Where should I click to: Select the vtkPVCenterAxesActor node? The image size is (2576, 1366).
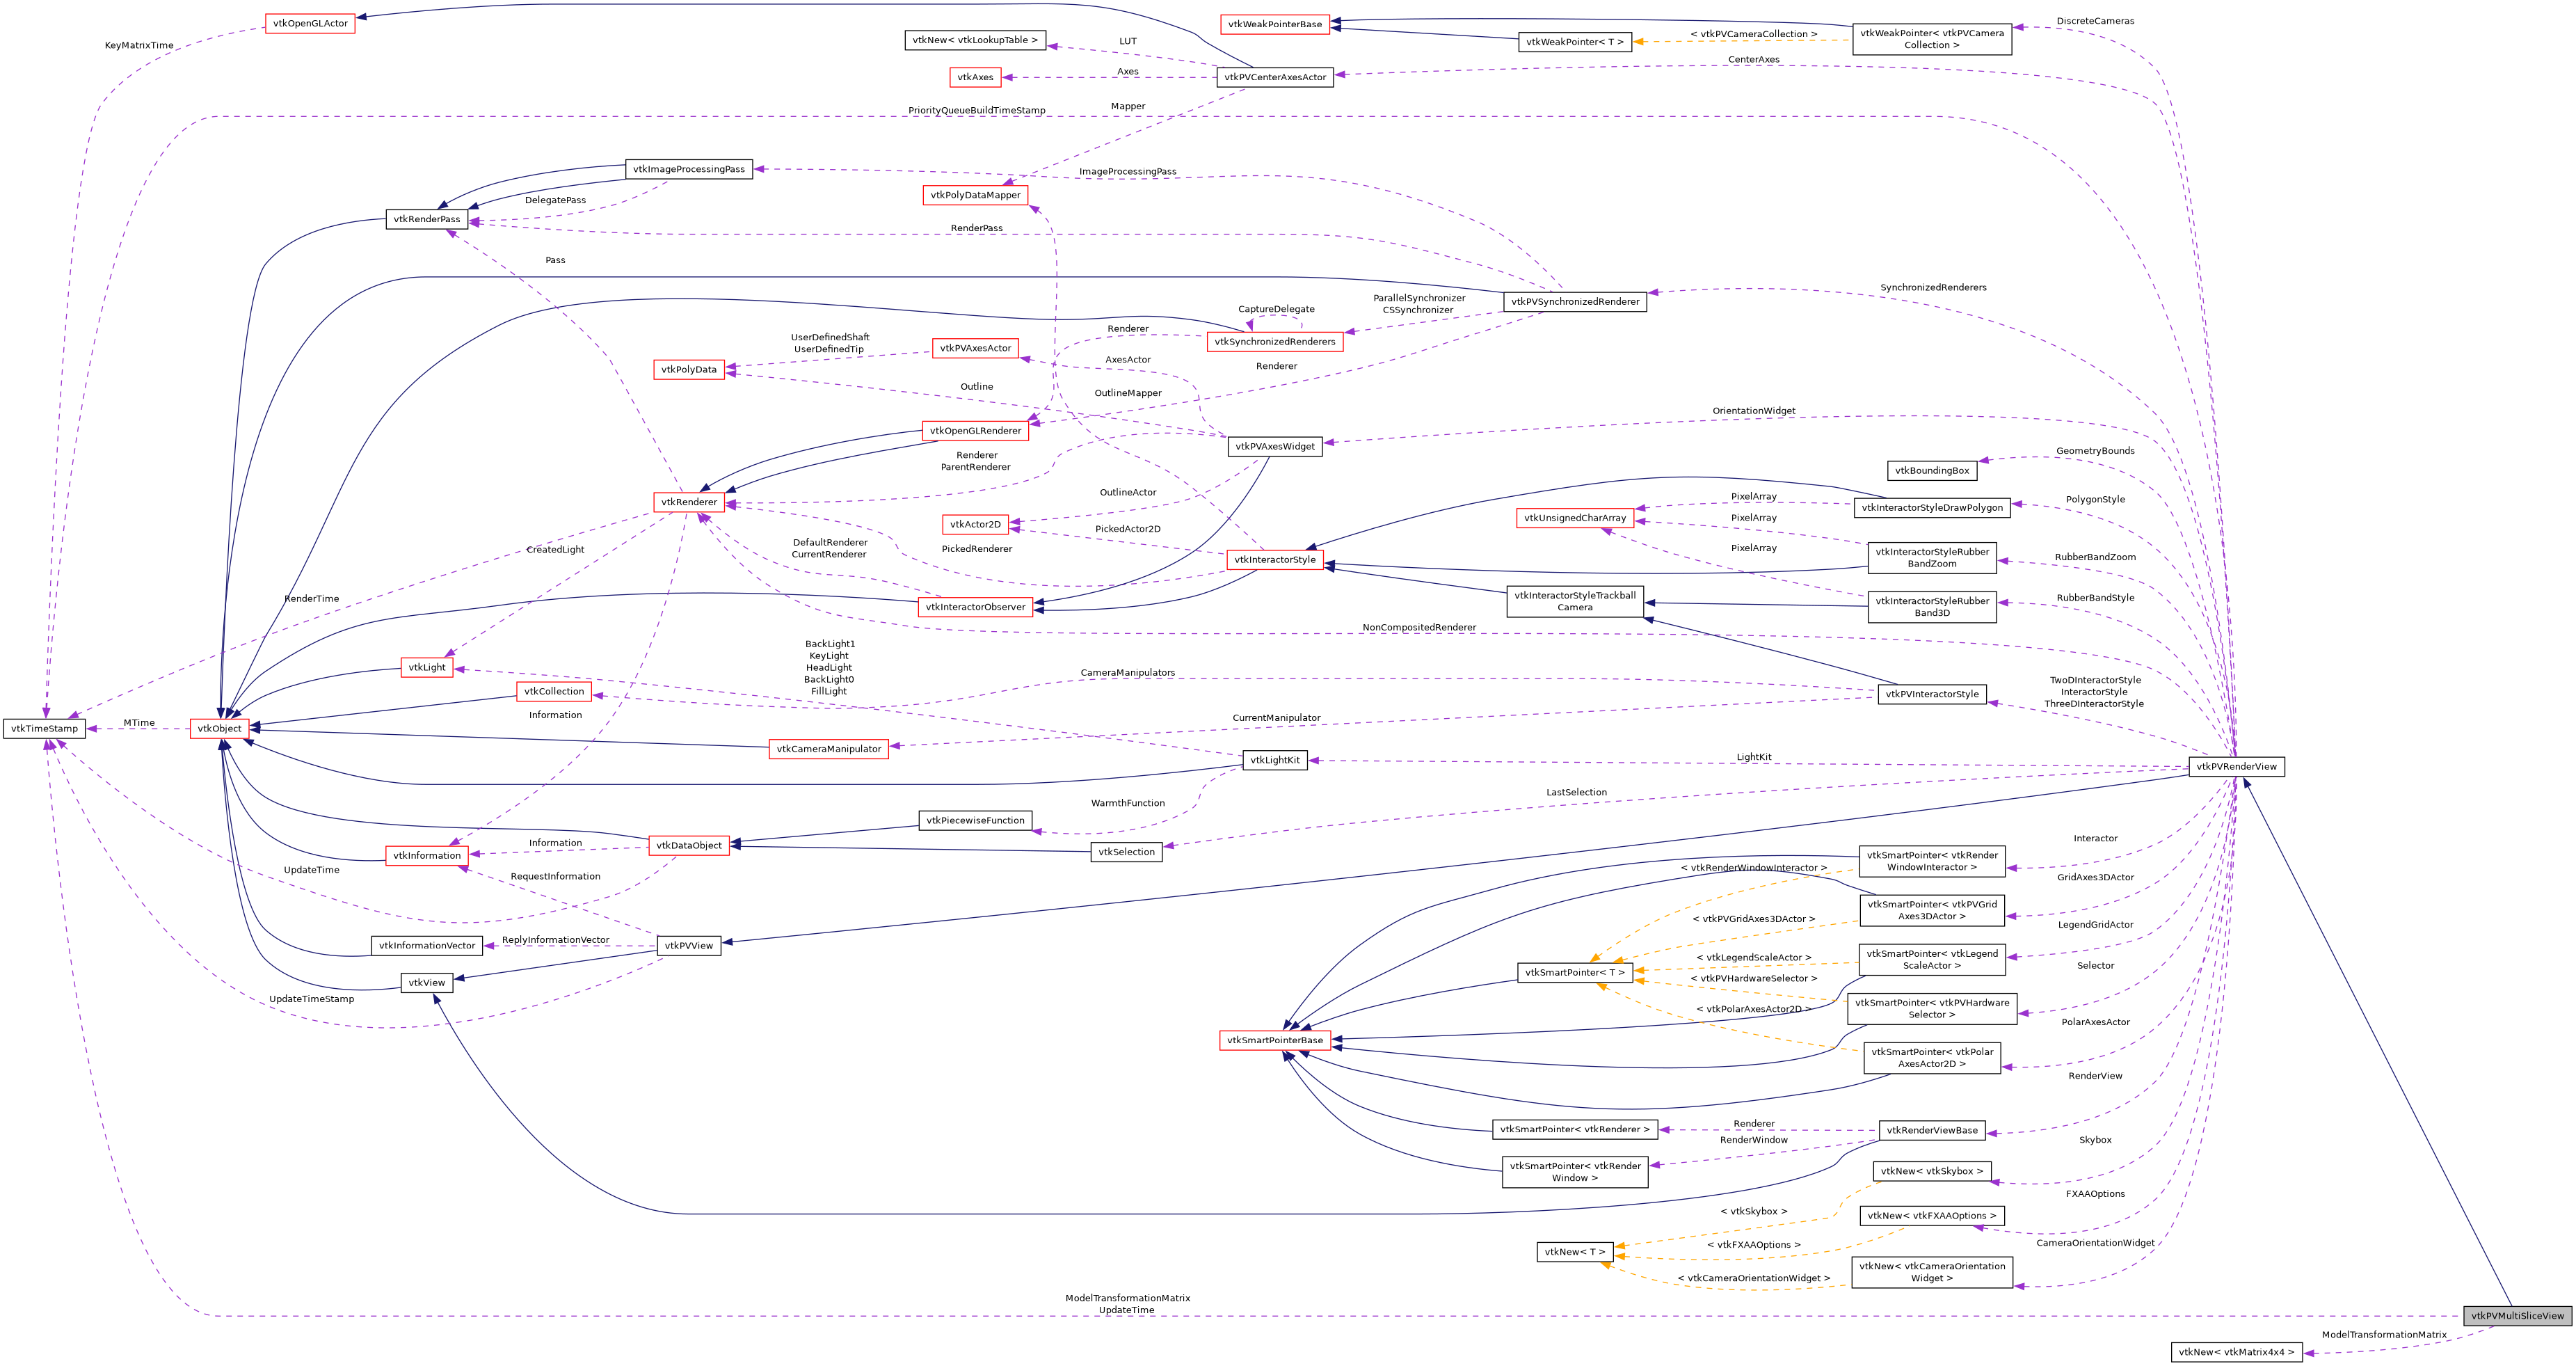[1274, 77]
